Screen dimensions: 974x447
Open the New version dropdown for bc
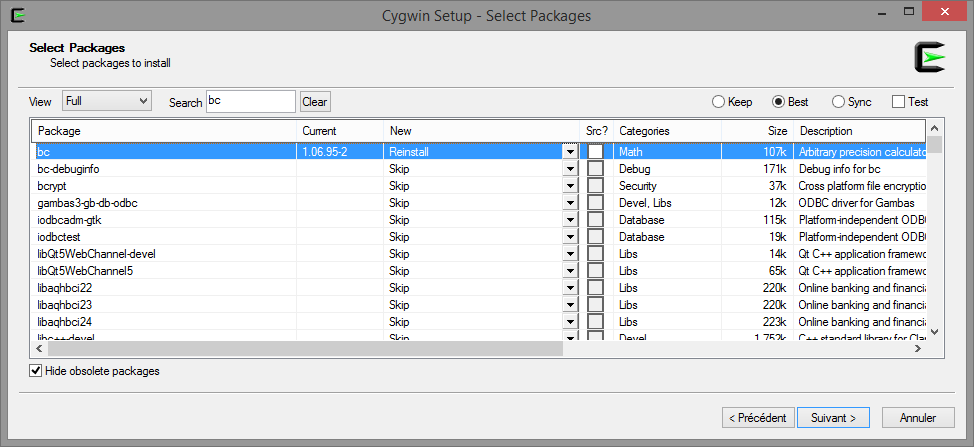tap(570, 151)
